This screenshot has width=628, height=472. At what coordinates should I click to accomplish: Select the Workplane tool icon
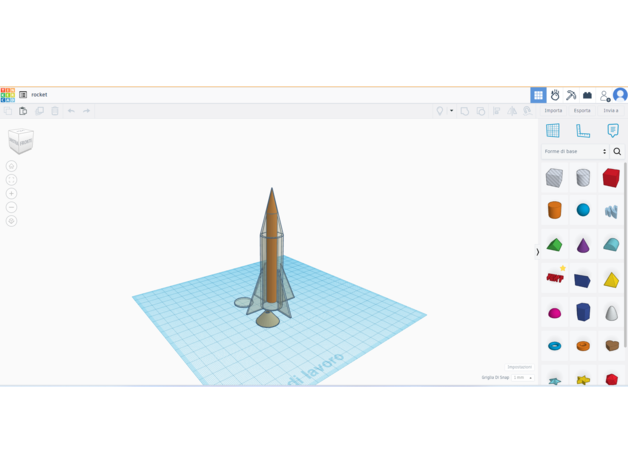[553, 131]
